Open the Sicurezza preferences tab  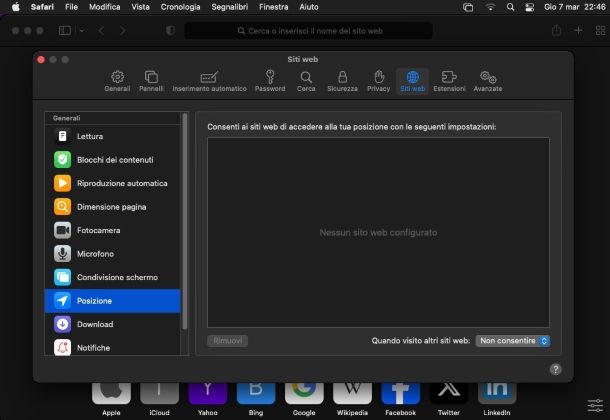point(342,81)
